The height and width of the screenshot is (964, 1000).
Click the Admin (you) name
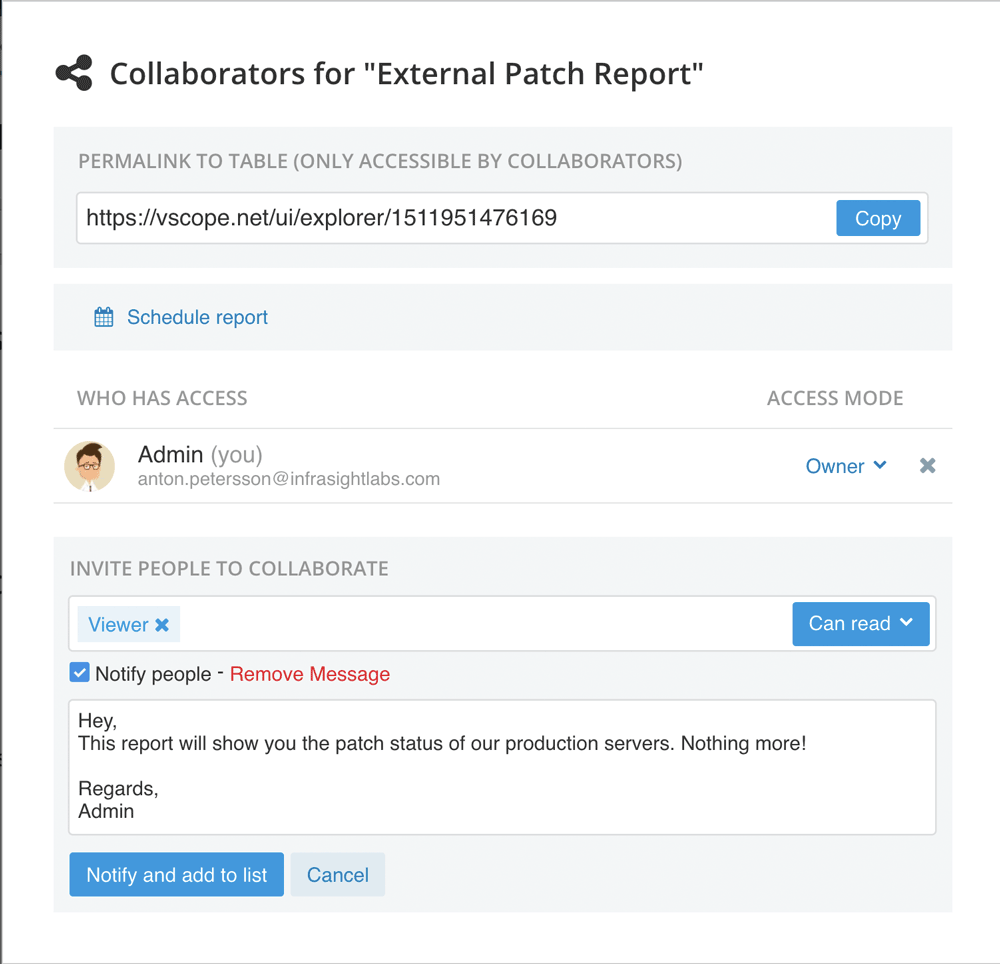click(200, 455)
